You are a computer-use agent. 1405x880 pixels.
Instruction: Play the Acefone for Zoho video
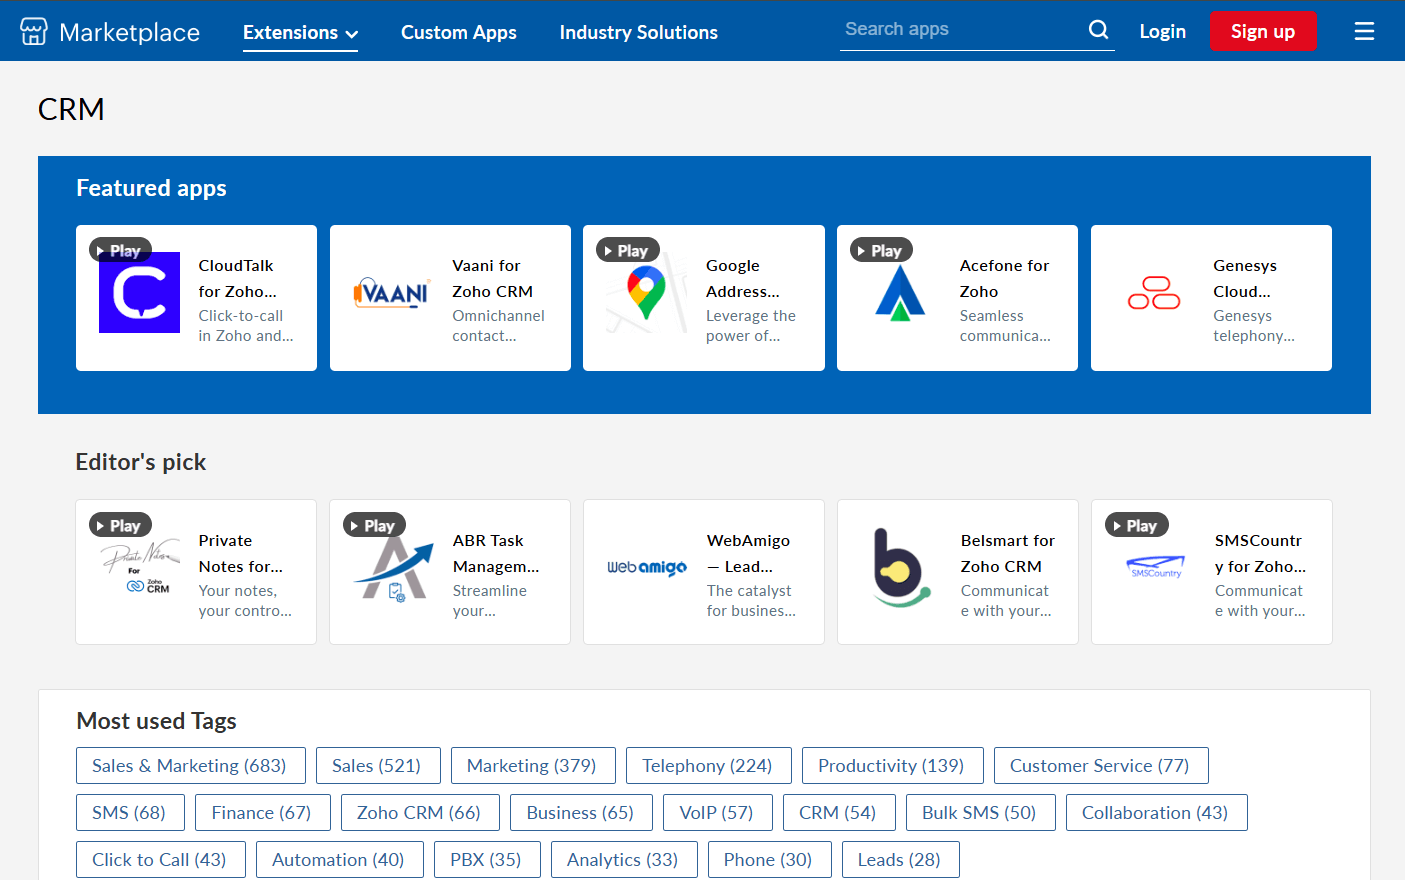click(881, 250)
